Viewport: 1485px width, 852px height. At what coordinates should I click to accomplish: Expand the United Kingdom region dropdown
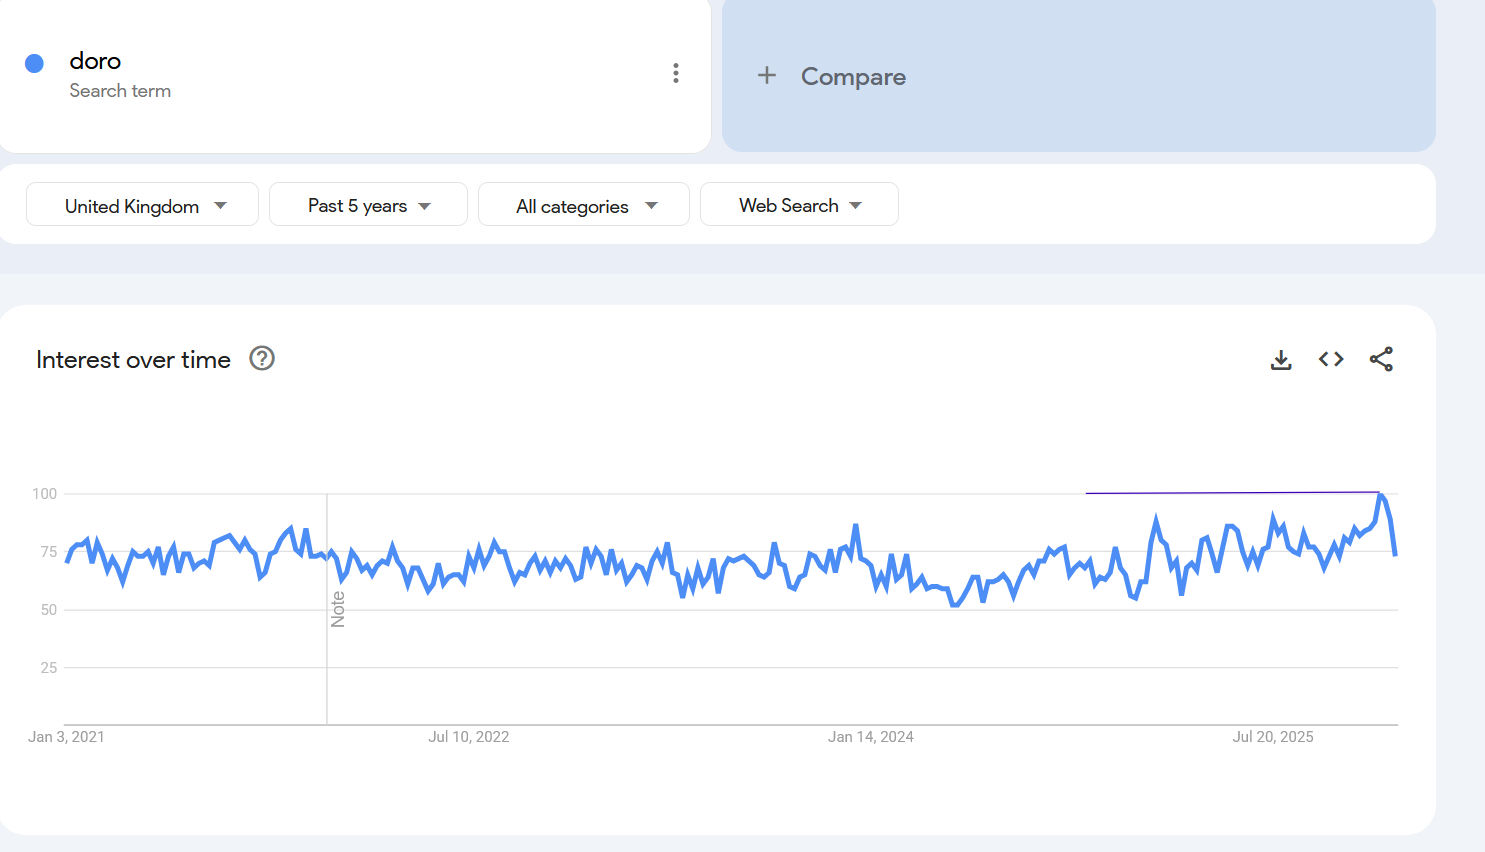click(142, 205)
